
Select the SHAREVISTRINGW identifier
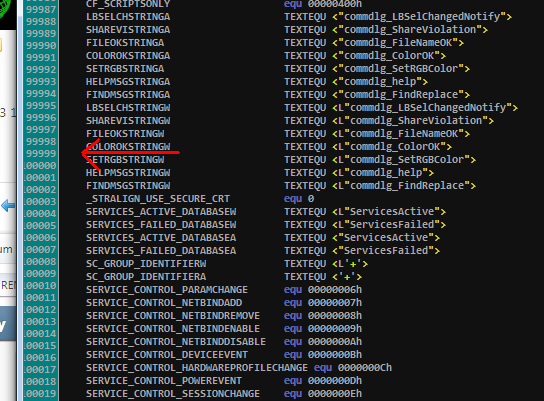coord(128,121)
